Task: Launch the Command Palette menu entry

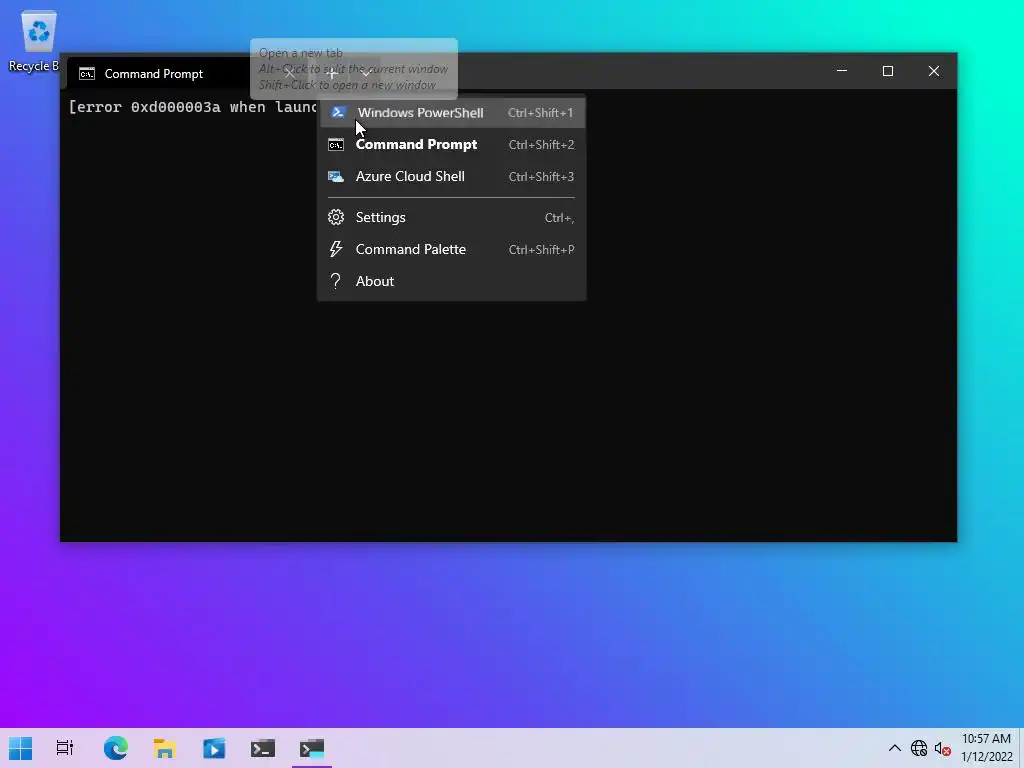Action: coord(452,249)
